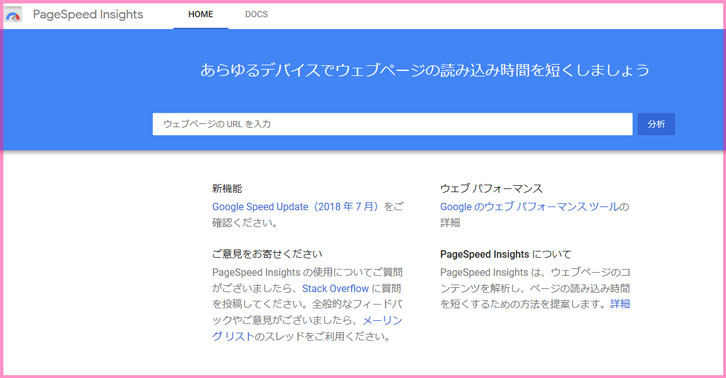Open the Google Speed Update（2018 年 7 月）link
The height and width of the screenshot is (378, 726).
(x=298, y=207)
